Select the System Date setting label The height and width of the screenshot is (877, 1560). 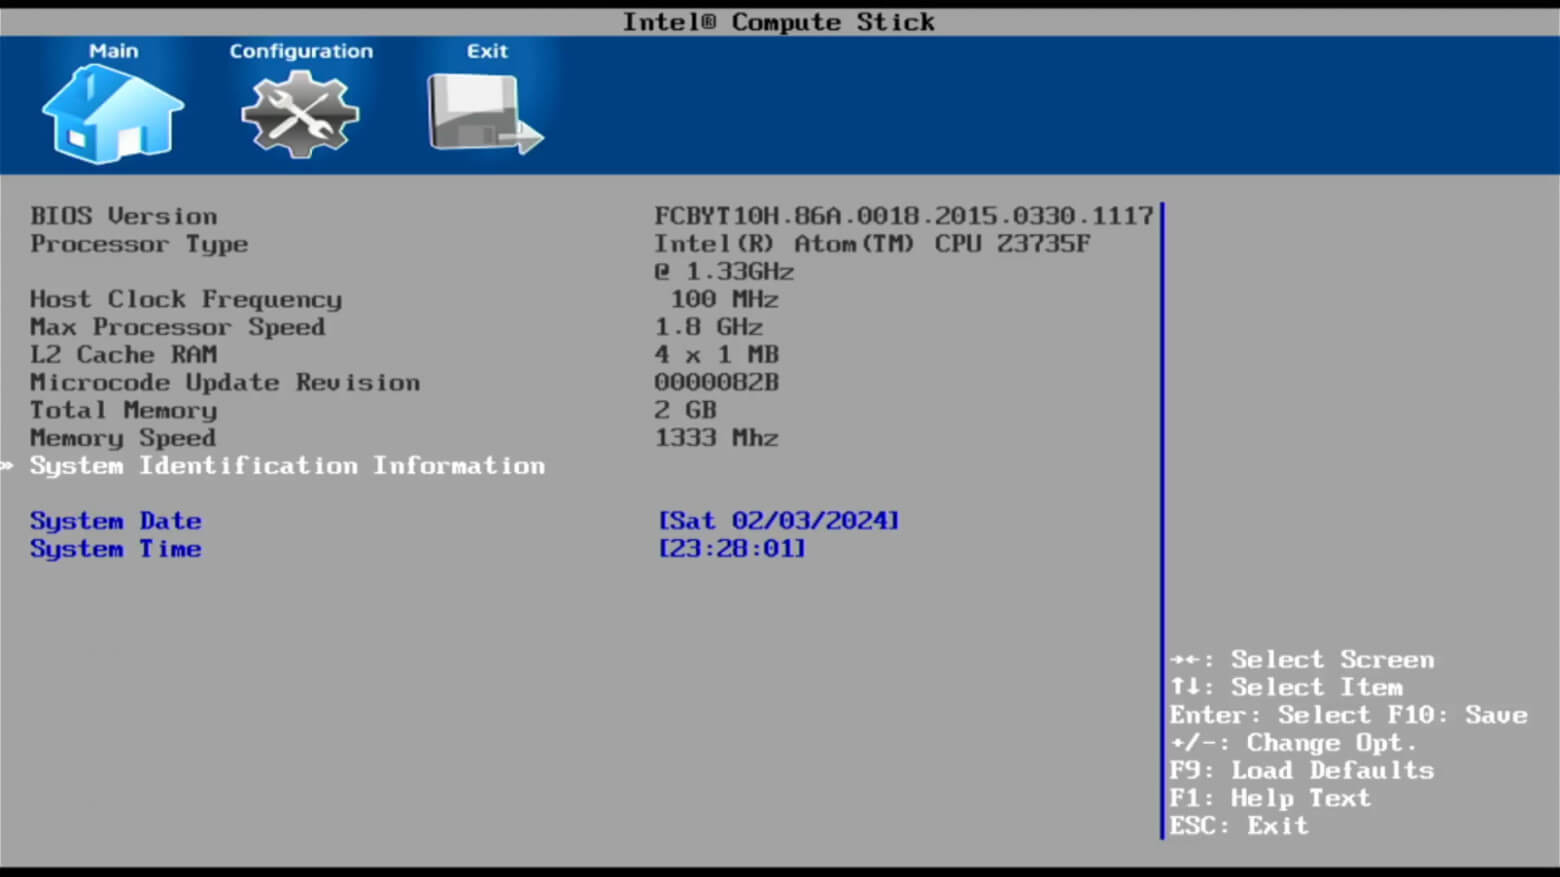(x=115, y=521)
